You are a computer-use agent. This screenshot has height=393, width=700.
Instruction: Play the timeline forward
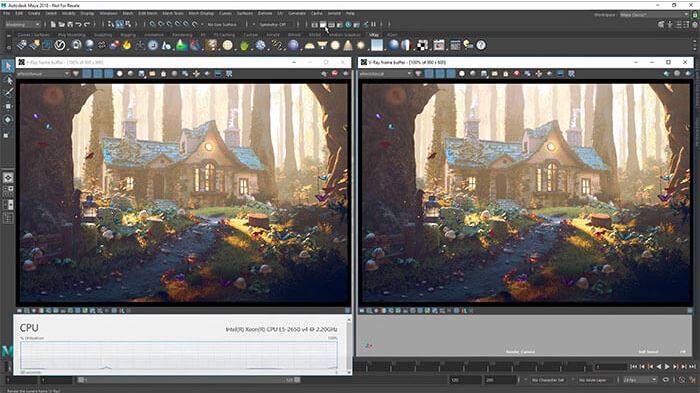(x=667, y=367)
